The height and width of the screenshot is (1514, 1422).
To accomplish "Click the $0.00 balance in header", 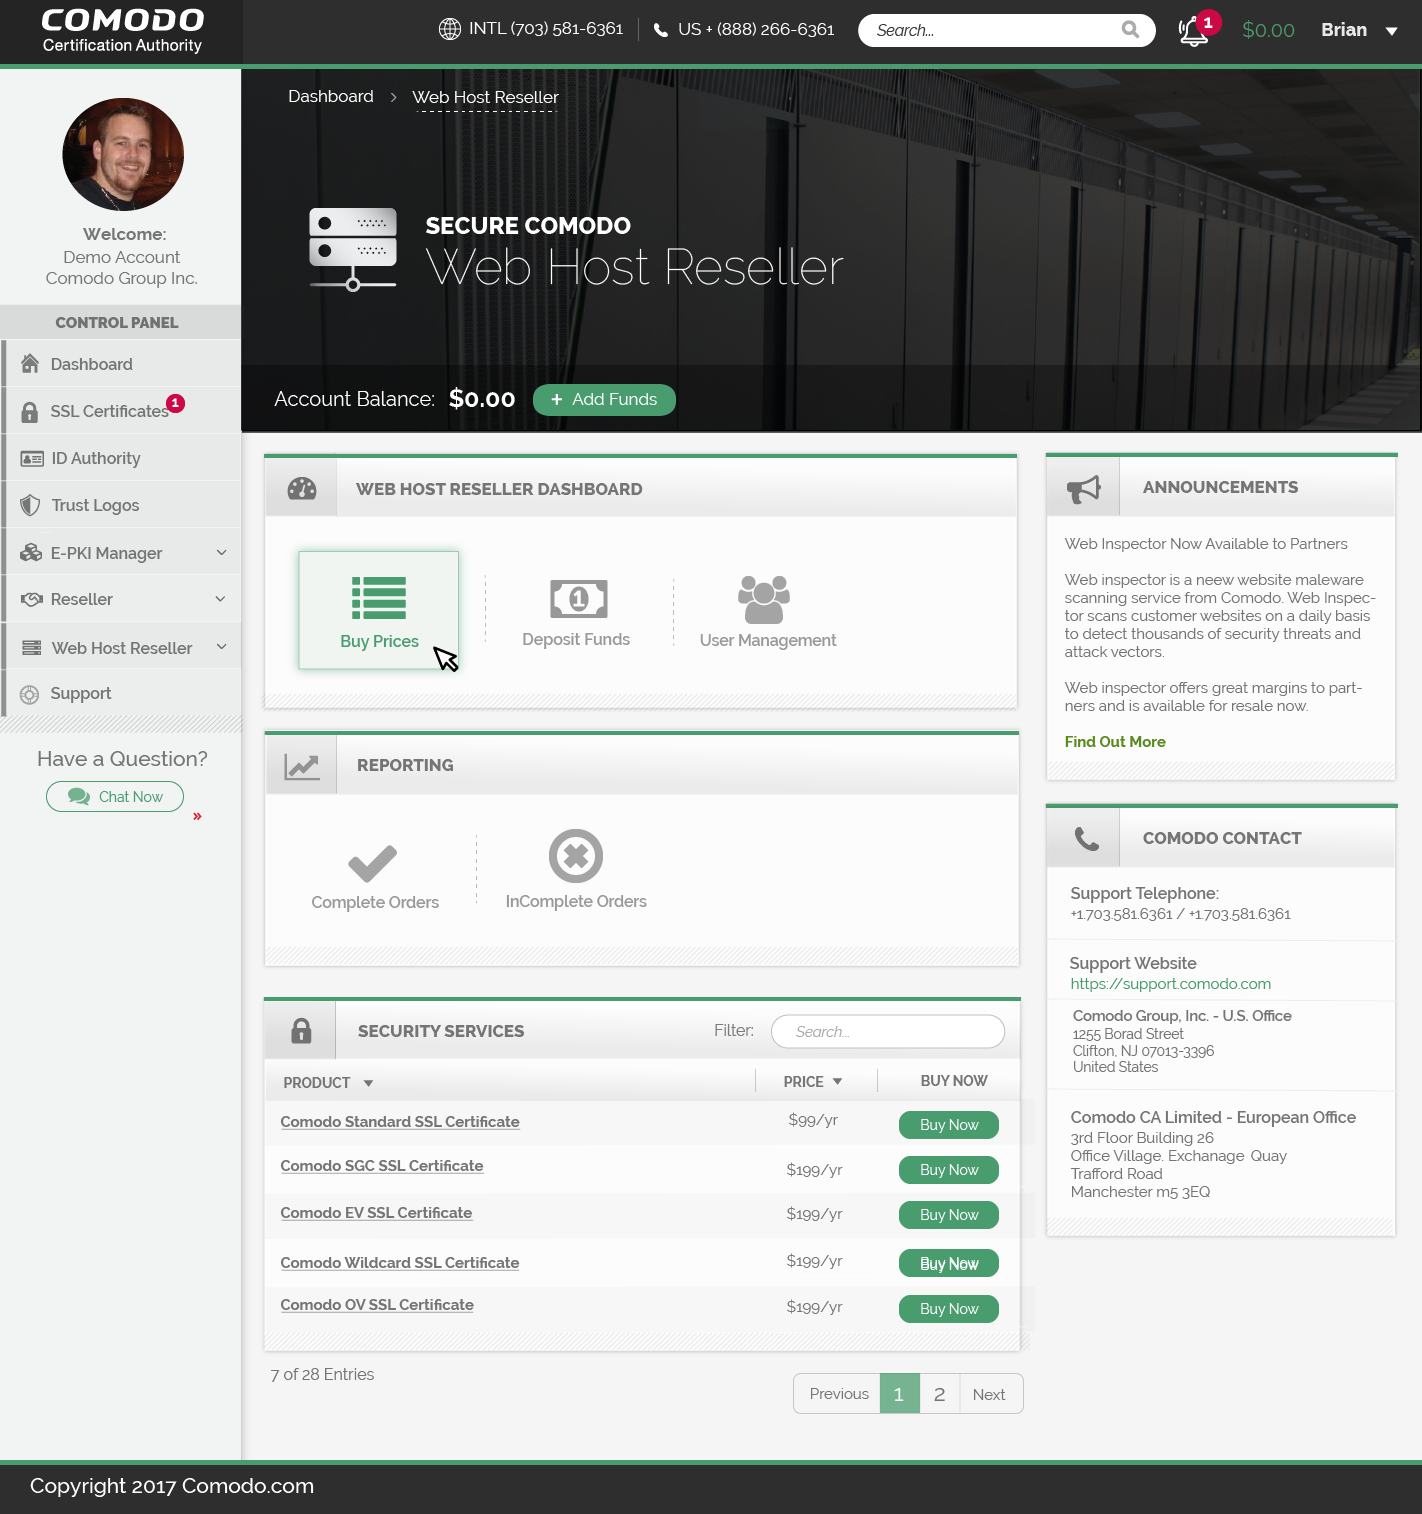I will pyautogui.click(x=1268, y=30).
